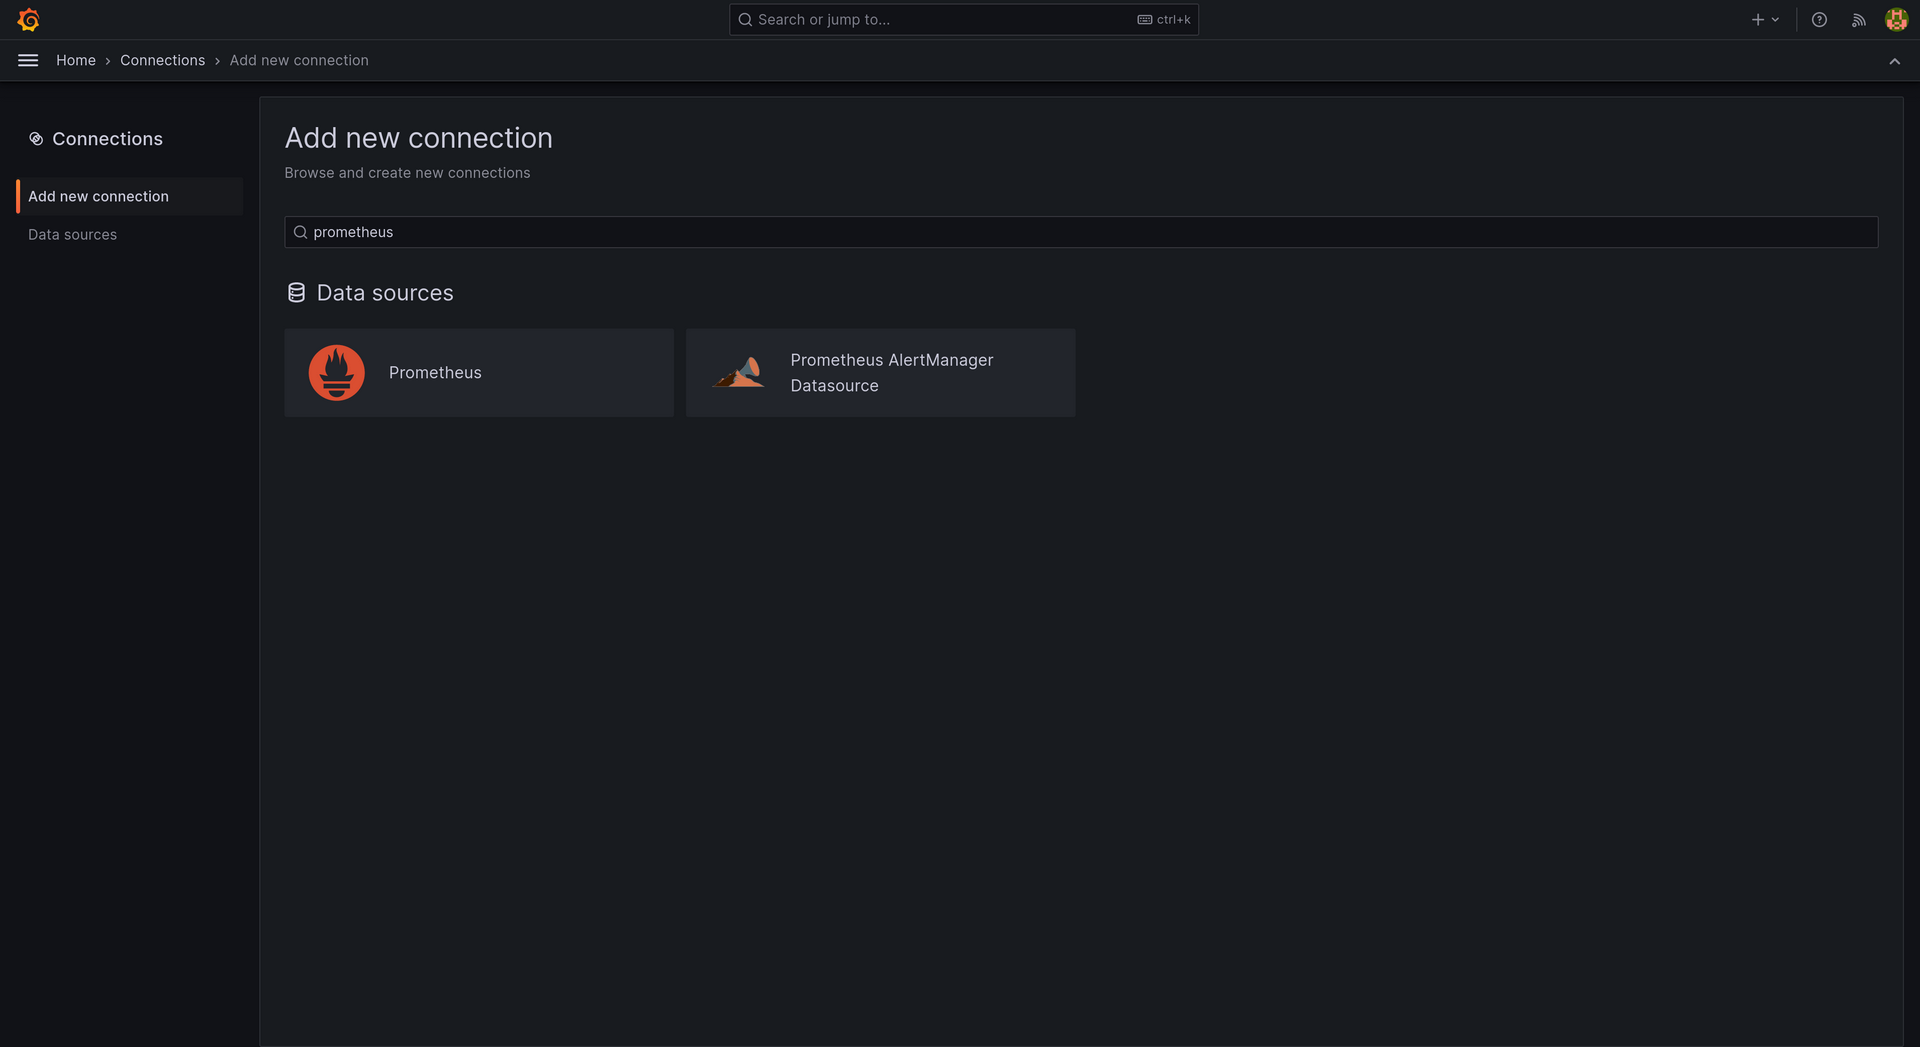Screen dimensions: 1920x1047
Task: Click the AlertManager datasource logo
Action: pyautogui.click(x=738, y=372)
